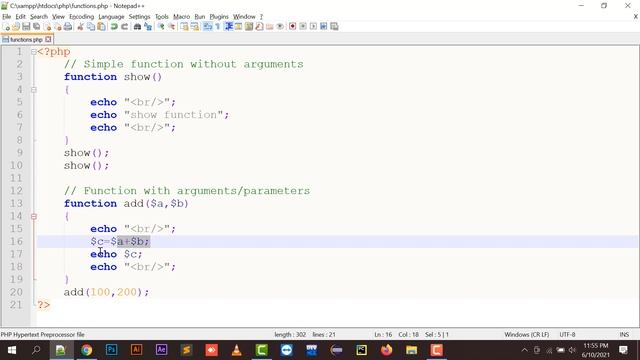Image resolution: width=640 pixels, height=360 pixels.
Task: Create a new file with the New toolbar icon
Action: (x=7, y=27)
